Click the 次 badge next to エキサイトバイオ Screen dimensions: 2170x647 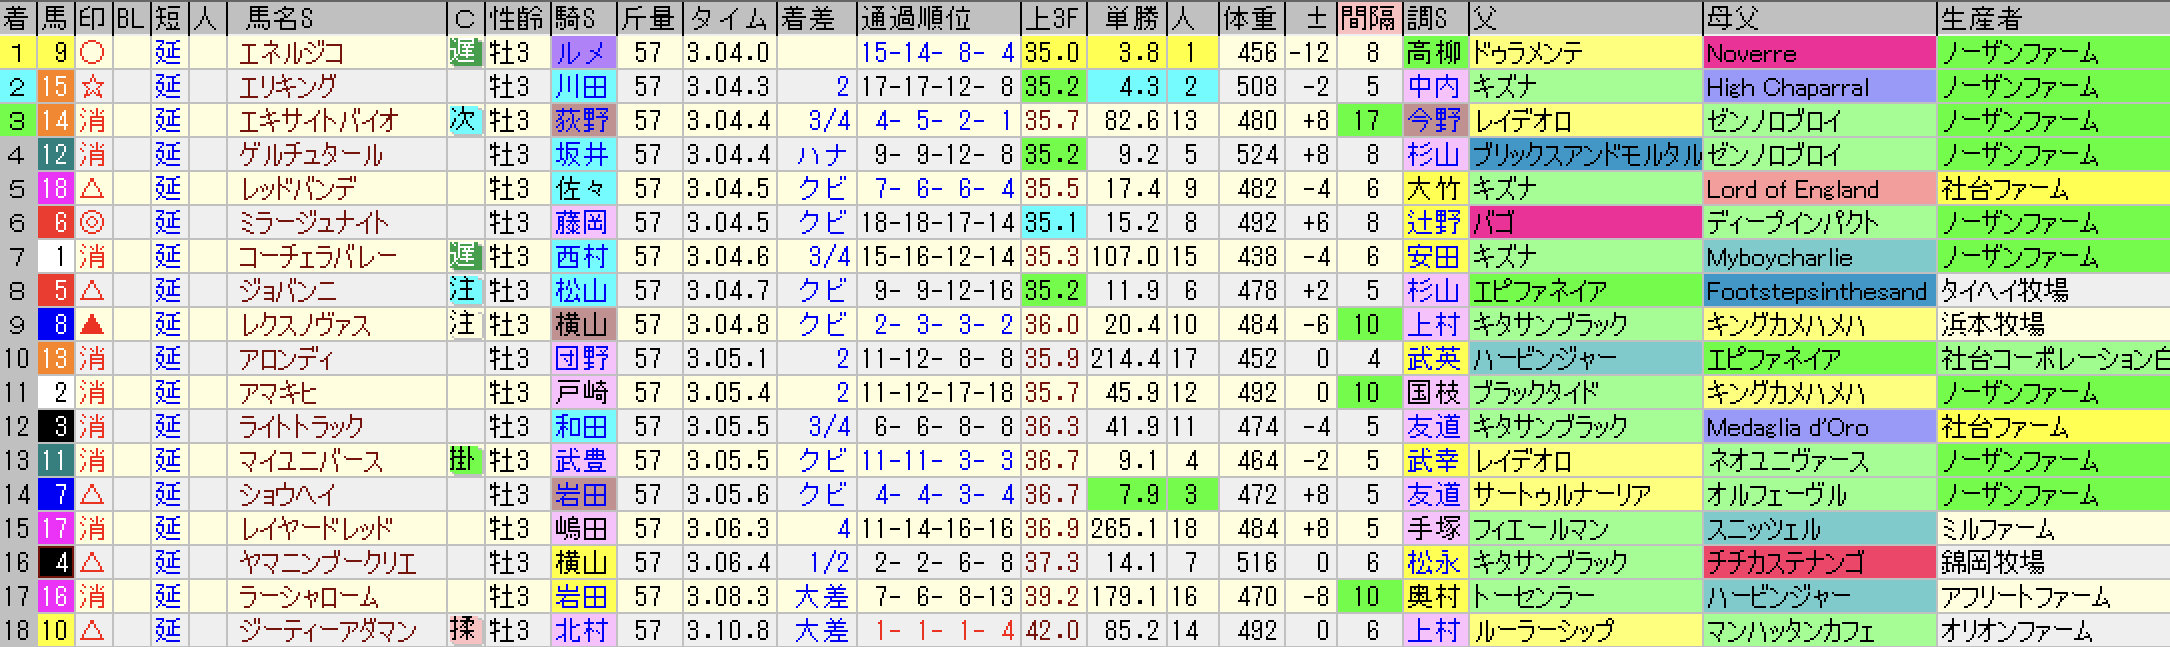[x=464, y=121]
